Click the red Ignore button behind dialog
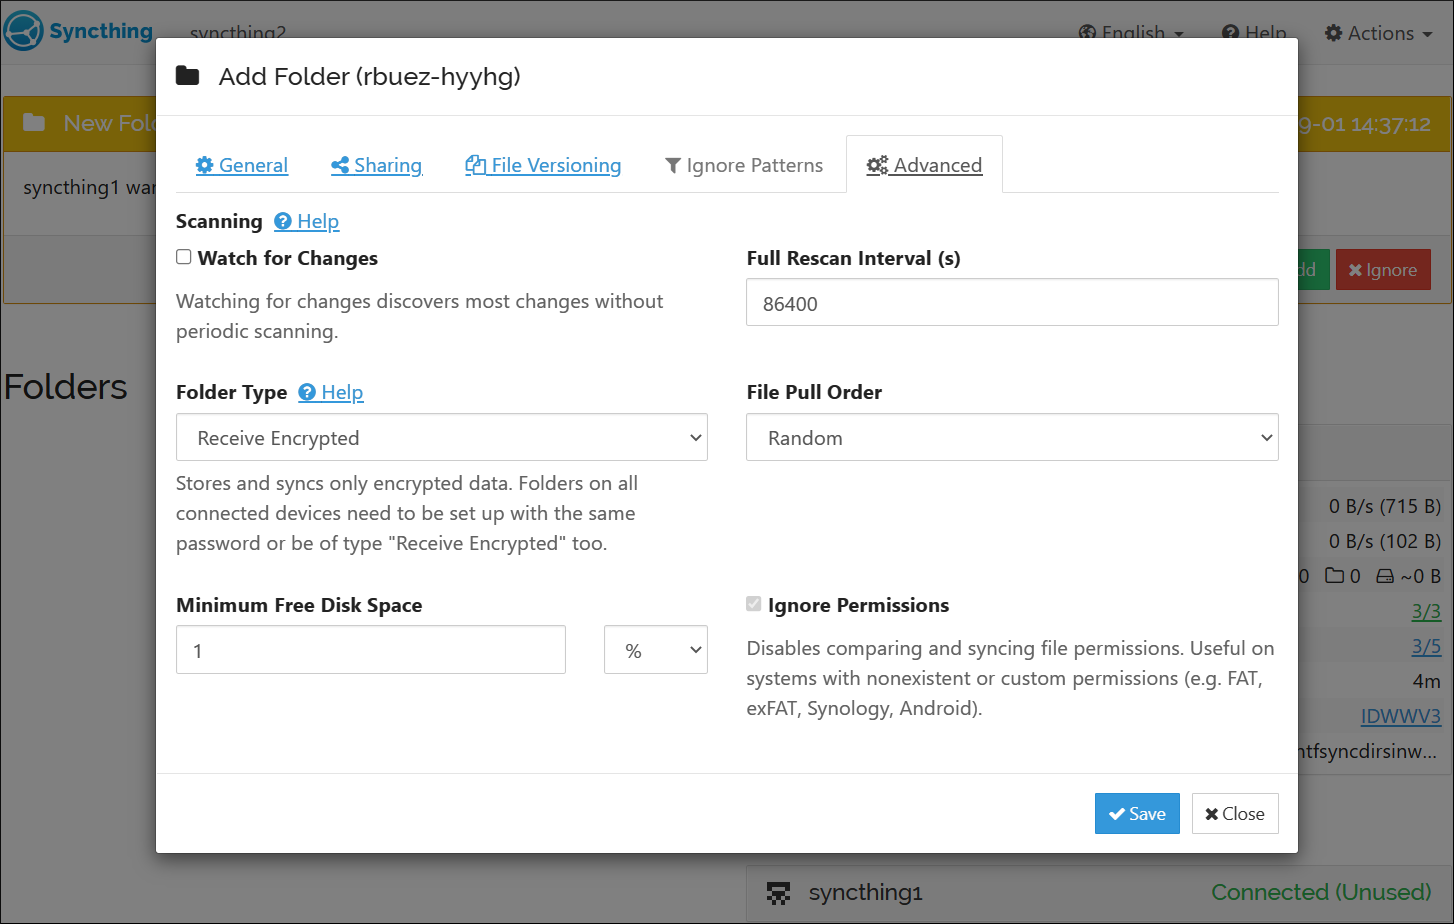The height and width of the screenshot is (924, 1454). (1383, 270)
